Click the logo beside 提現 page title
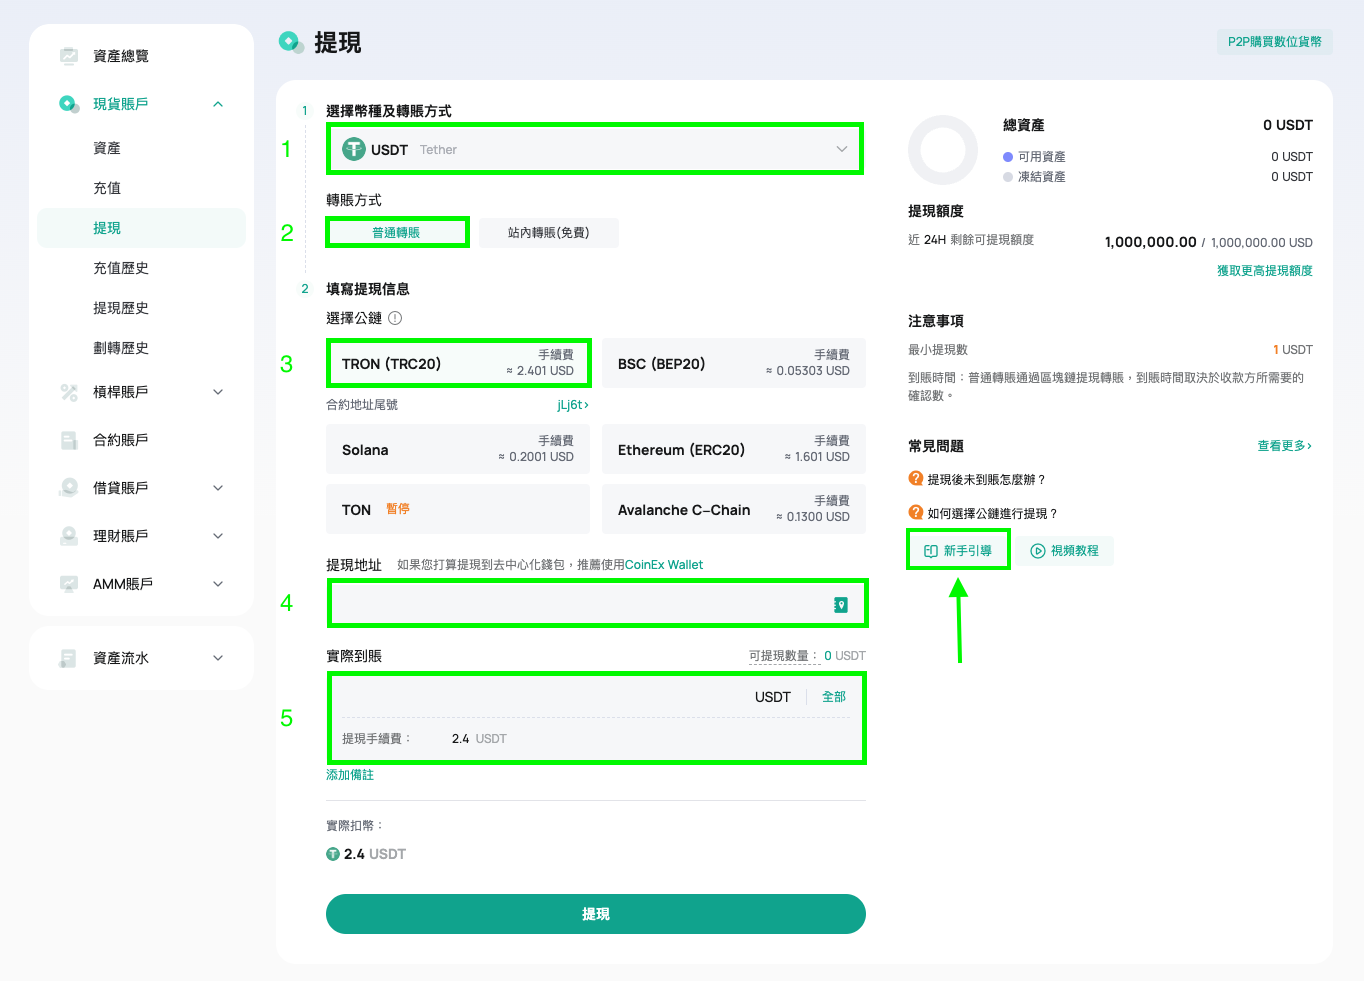1364x981 pixels. 291,42
